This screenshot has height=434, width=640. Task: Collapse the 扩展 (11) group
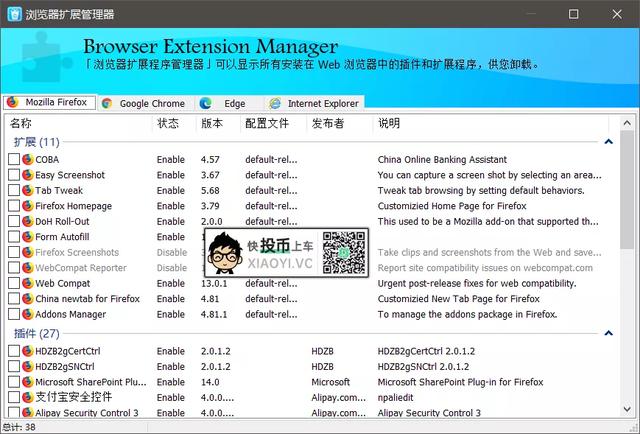pyautogui.click(x=609, y=142)
